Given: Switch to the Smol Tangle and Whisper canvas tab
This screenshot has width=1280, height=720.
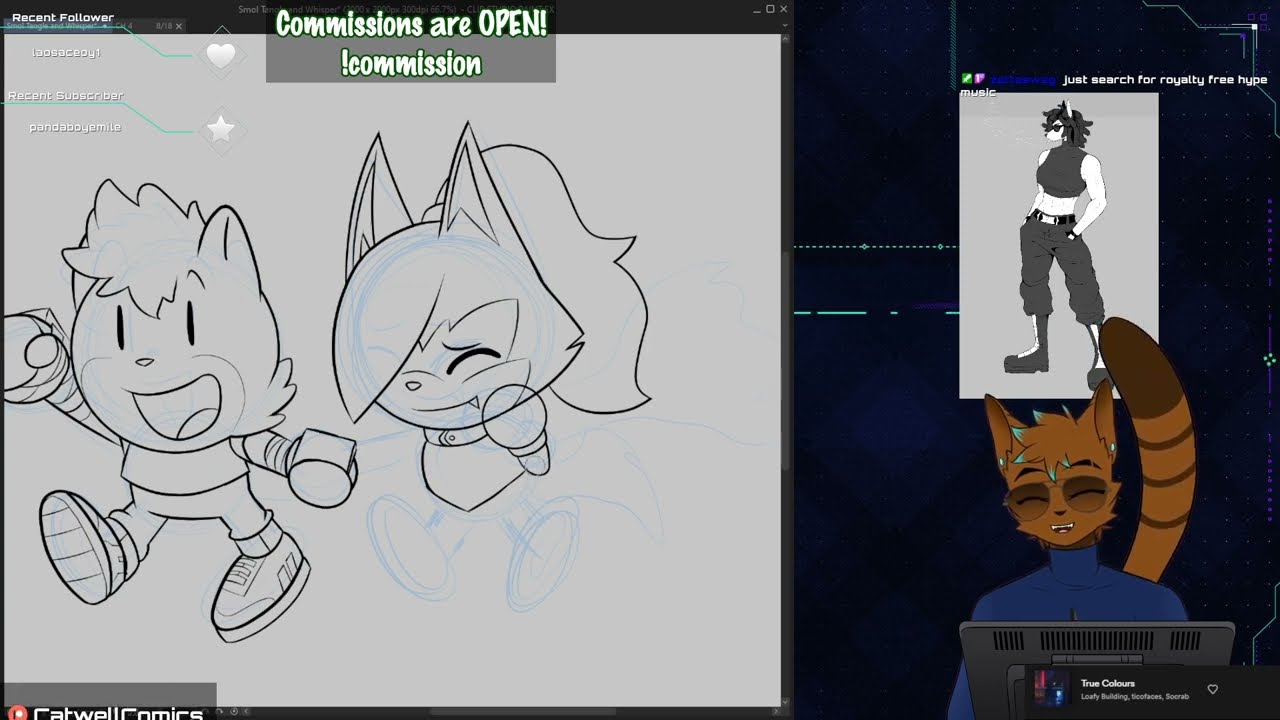Looking at the screenshot, I should pos(60,26).
